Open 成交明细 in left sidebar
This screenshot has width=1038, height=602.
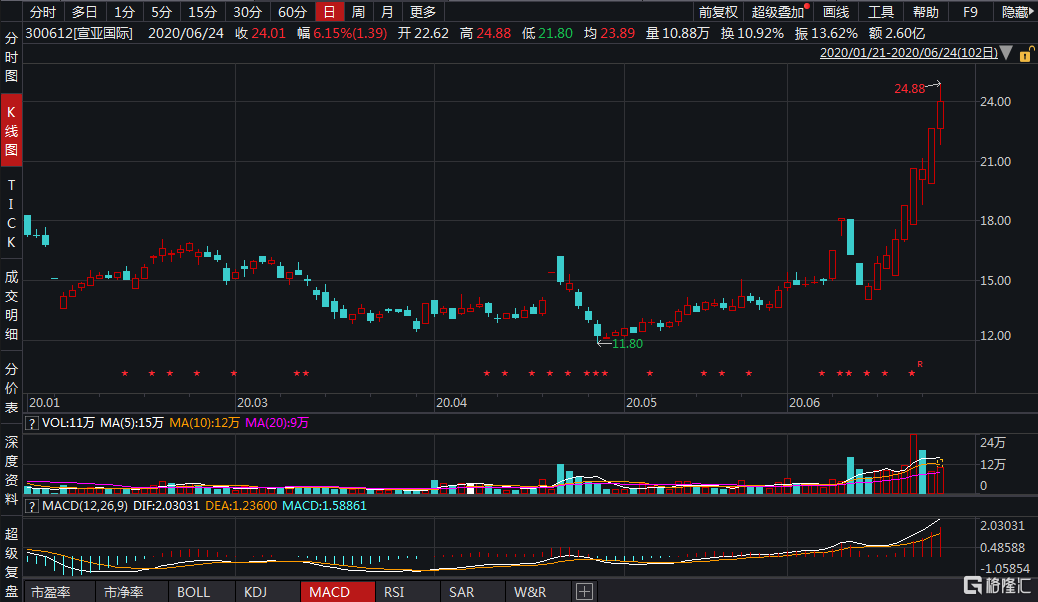pyautogui.click(x=11, y=305)
